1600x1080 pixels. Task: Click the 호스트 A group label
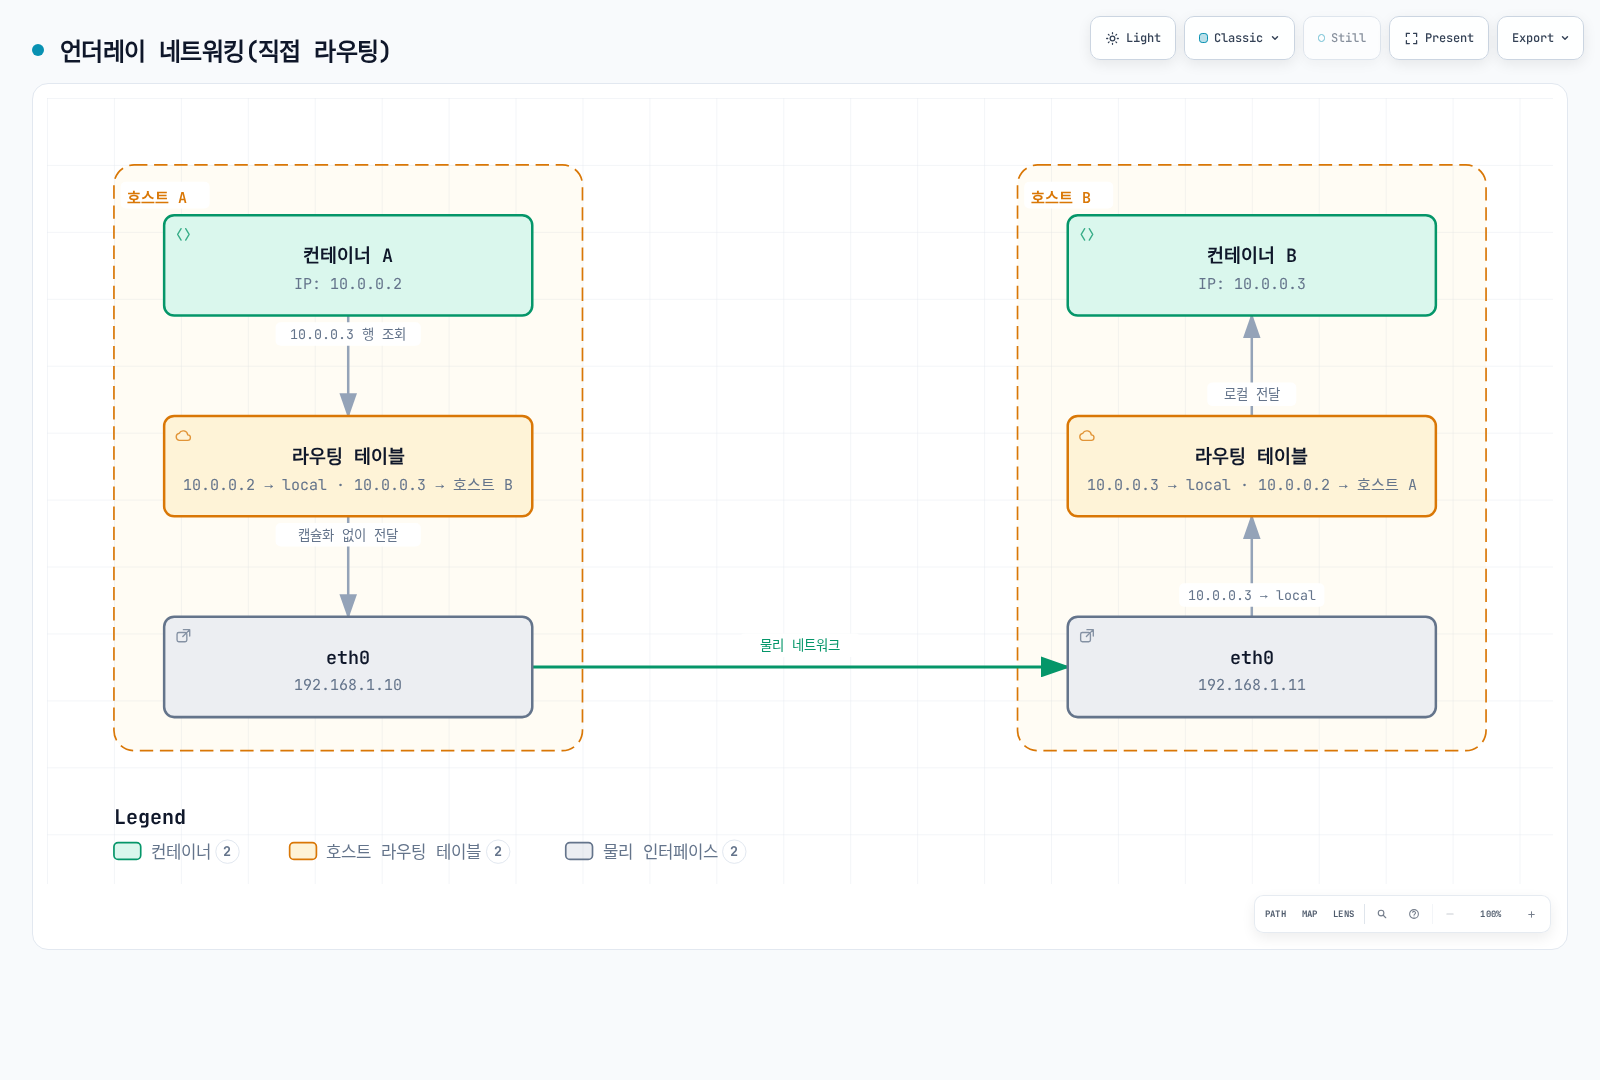click(157, 197)
